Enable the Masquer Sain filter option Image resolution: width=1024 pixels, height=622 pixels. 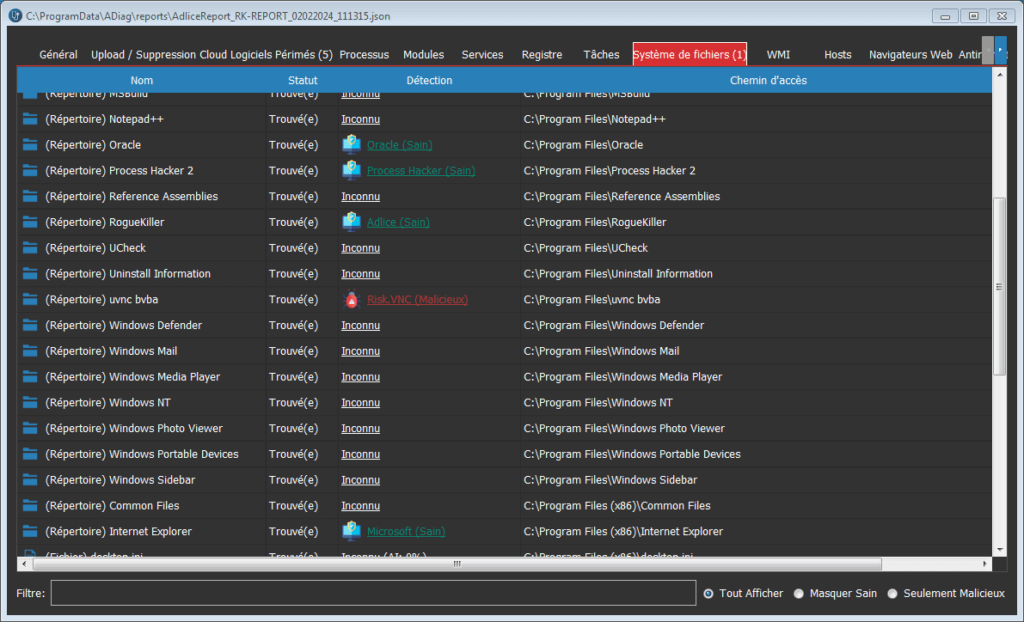(x=799, y=593)
